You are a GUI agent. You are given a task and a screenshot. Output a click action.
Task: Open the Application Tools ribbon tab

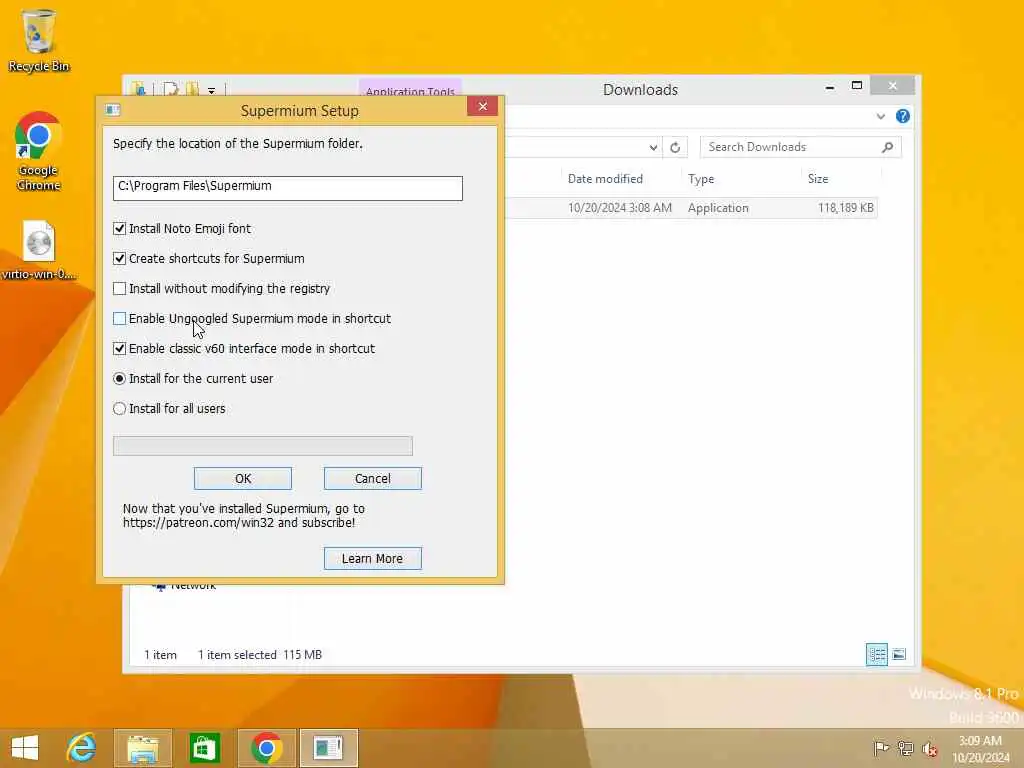pyautogui.click(x=410, y=89)
